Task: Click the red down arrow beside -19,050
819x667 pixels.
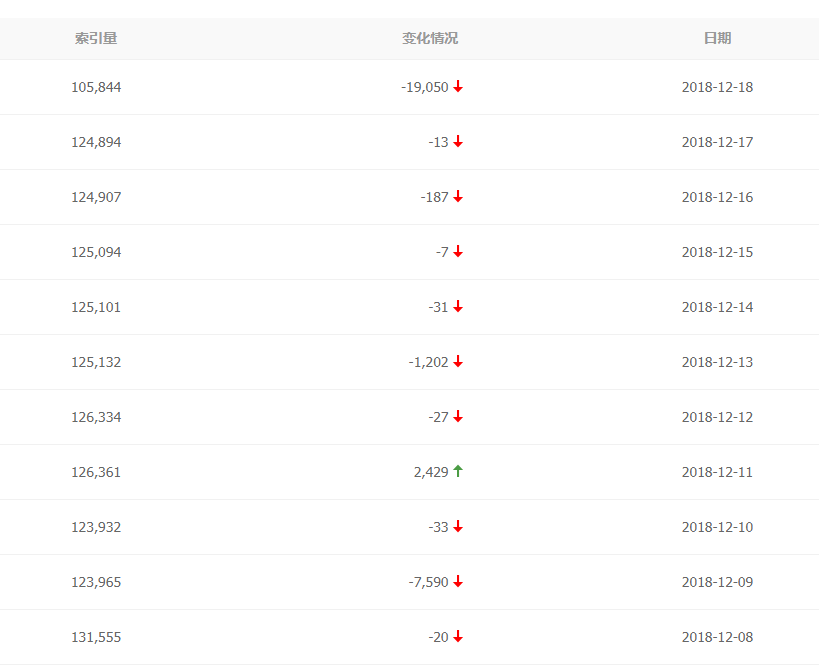Action: [x=458, y=87]
